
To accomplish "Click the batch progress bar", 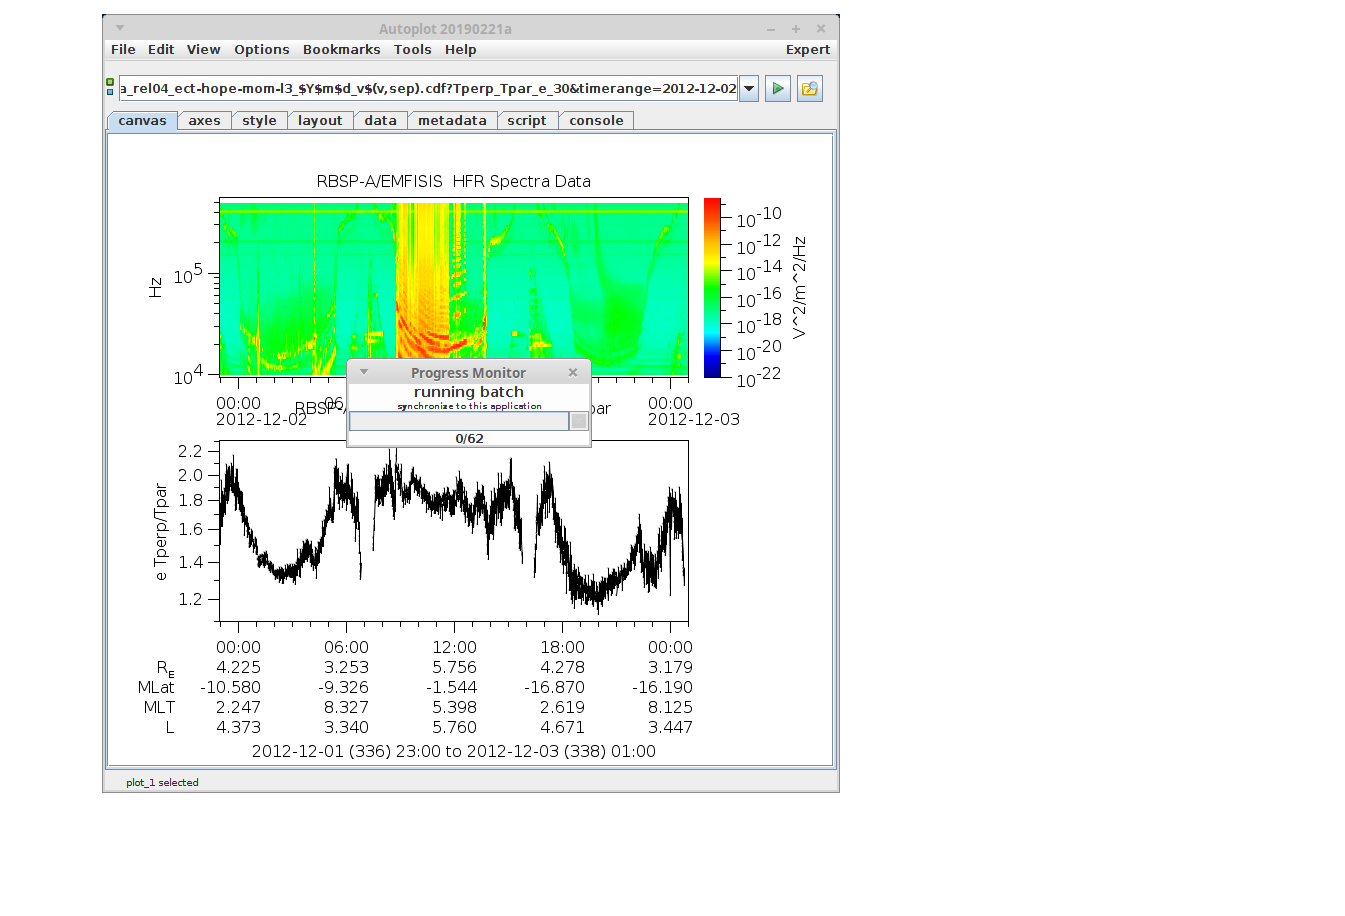I will coord(459,422).
